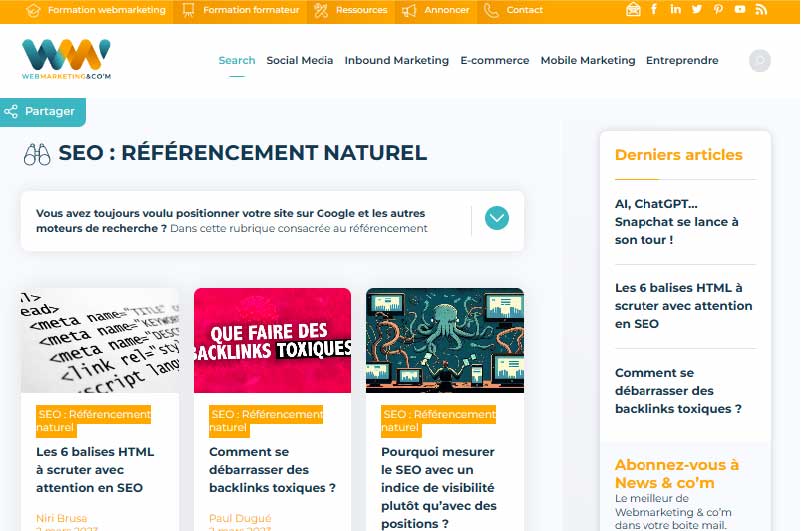Click author name Paul Dugué
Image resolution: width=801 pixels, height=531 pixels.
click(x=240, y=518)
